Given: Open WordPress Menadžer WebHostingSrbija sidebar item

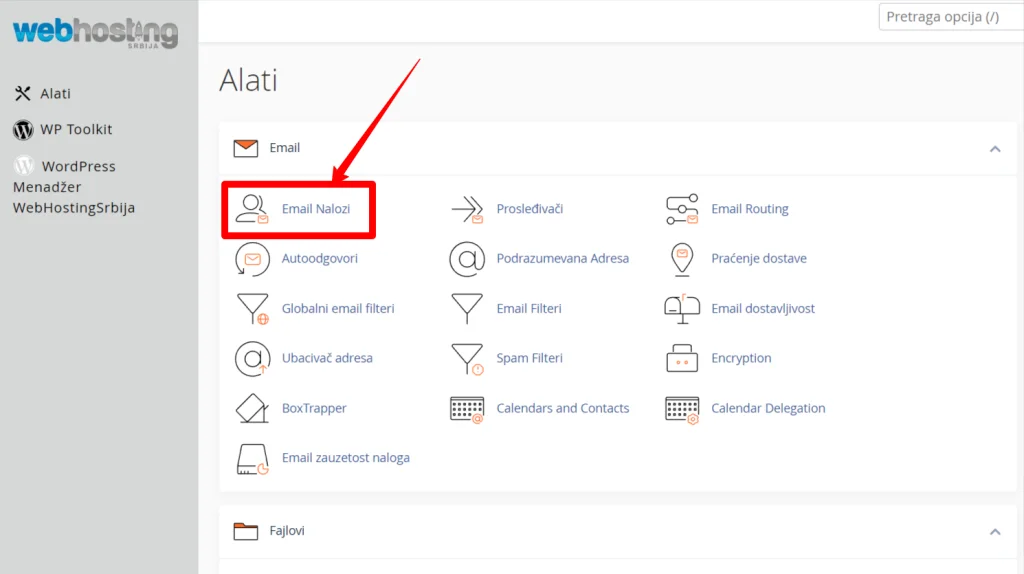Looking at the screenshot, I should [74, 187].
